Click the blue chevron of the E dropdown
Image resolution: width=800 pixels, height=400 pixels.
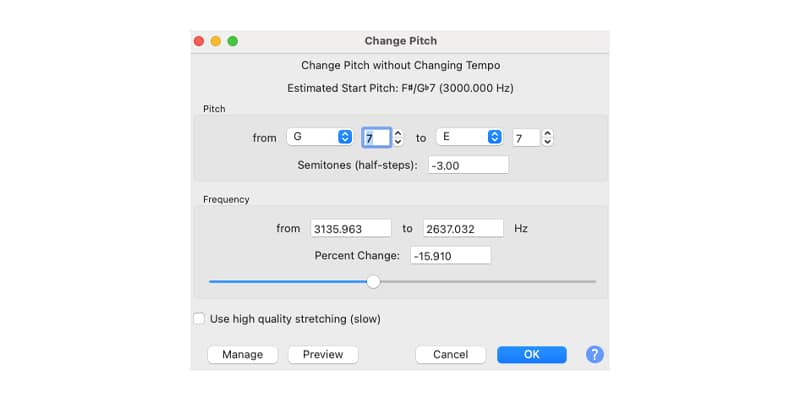click(x=494, y=137)
